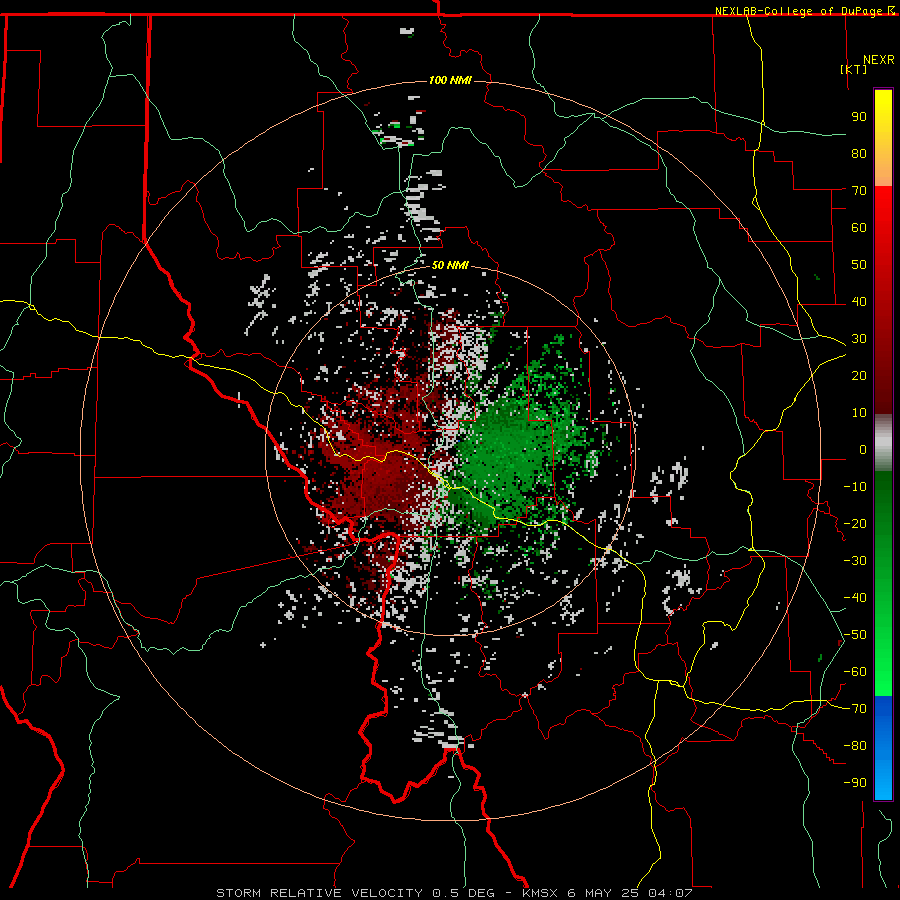Click the -40 value on velocity scale

[x=855, y=598]
